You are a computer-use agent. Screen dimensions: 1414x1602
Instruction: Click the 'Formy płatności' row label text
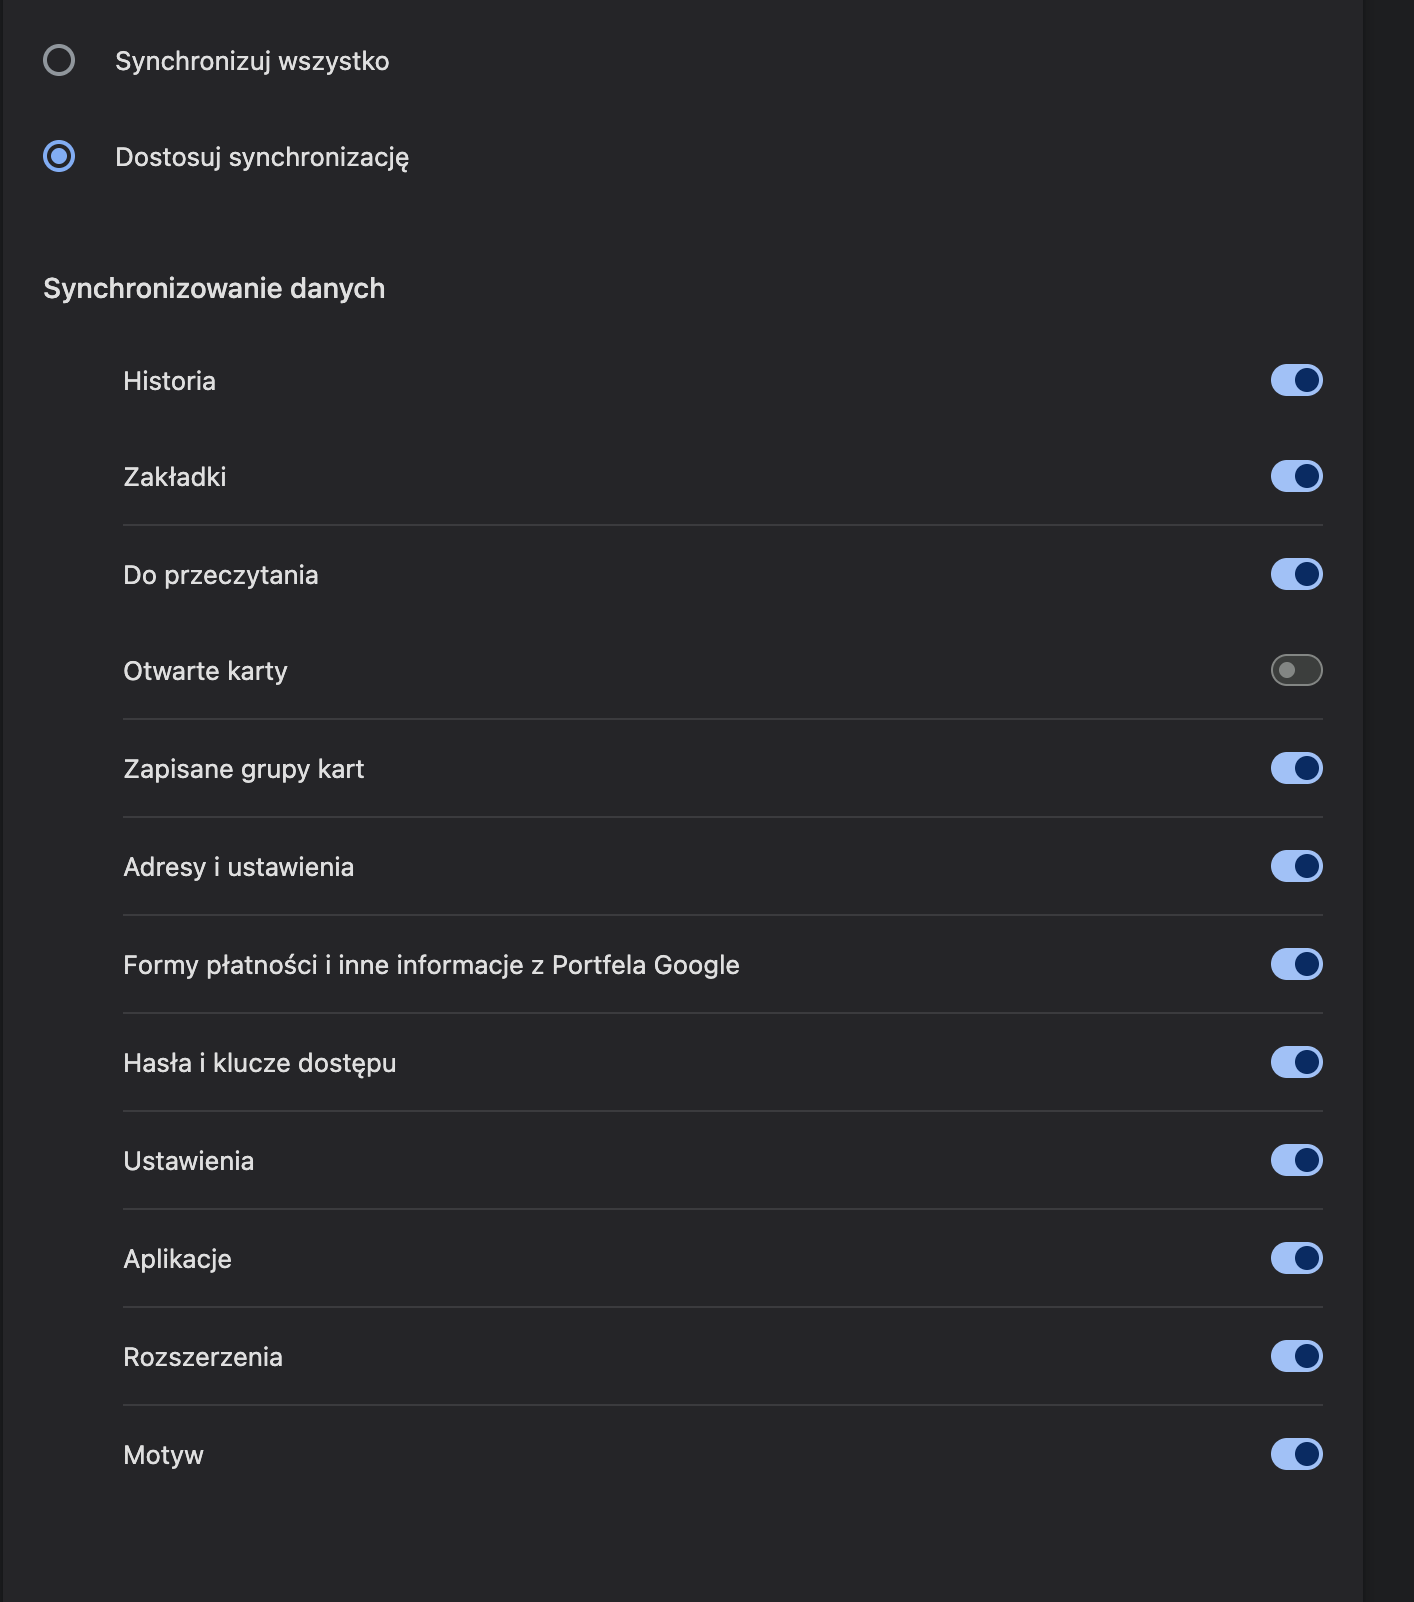(431, 966)
